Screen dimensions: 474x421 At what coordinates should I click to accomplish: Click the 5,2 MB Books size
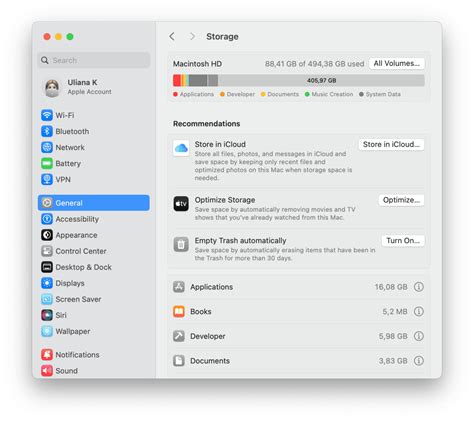(395, 312)
